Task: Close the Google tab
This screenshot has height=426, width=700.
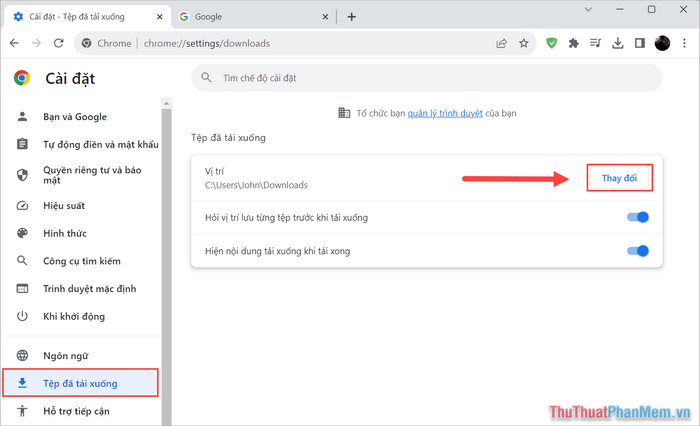Action: [325, 17]
